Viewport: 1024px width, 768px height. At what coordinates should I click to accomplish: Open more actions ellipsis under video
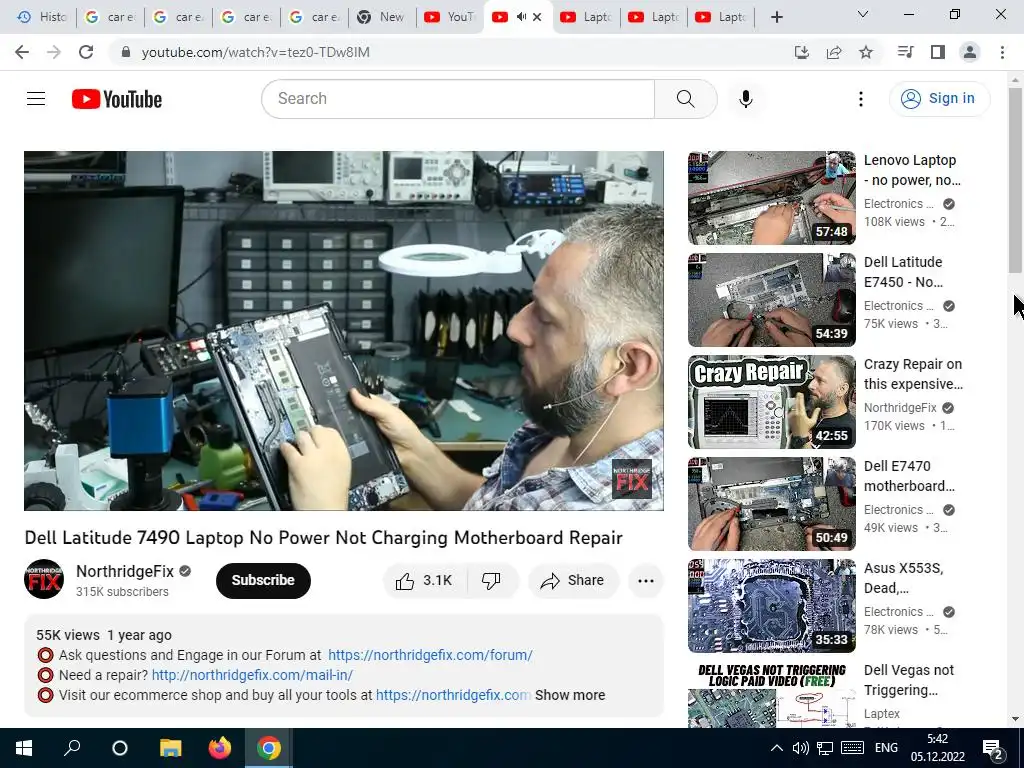click(x=646, y=581)
